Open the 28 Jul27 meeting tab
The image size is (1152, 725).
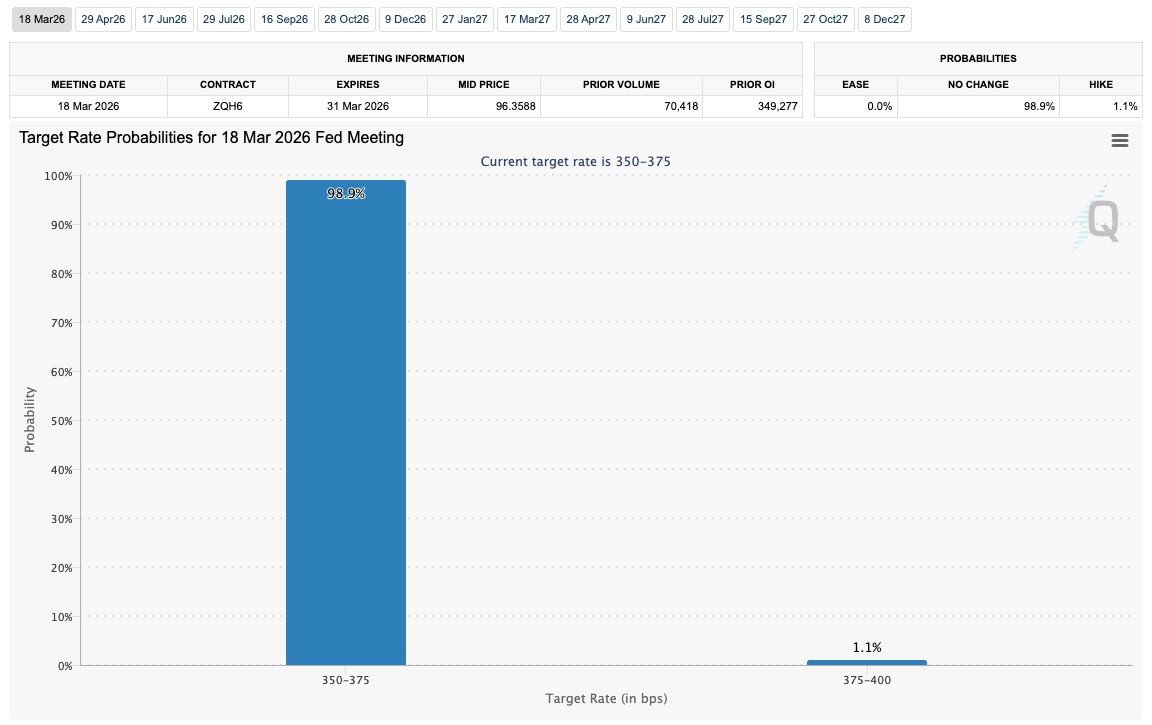(x=703, y=19)
